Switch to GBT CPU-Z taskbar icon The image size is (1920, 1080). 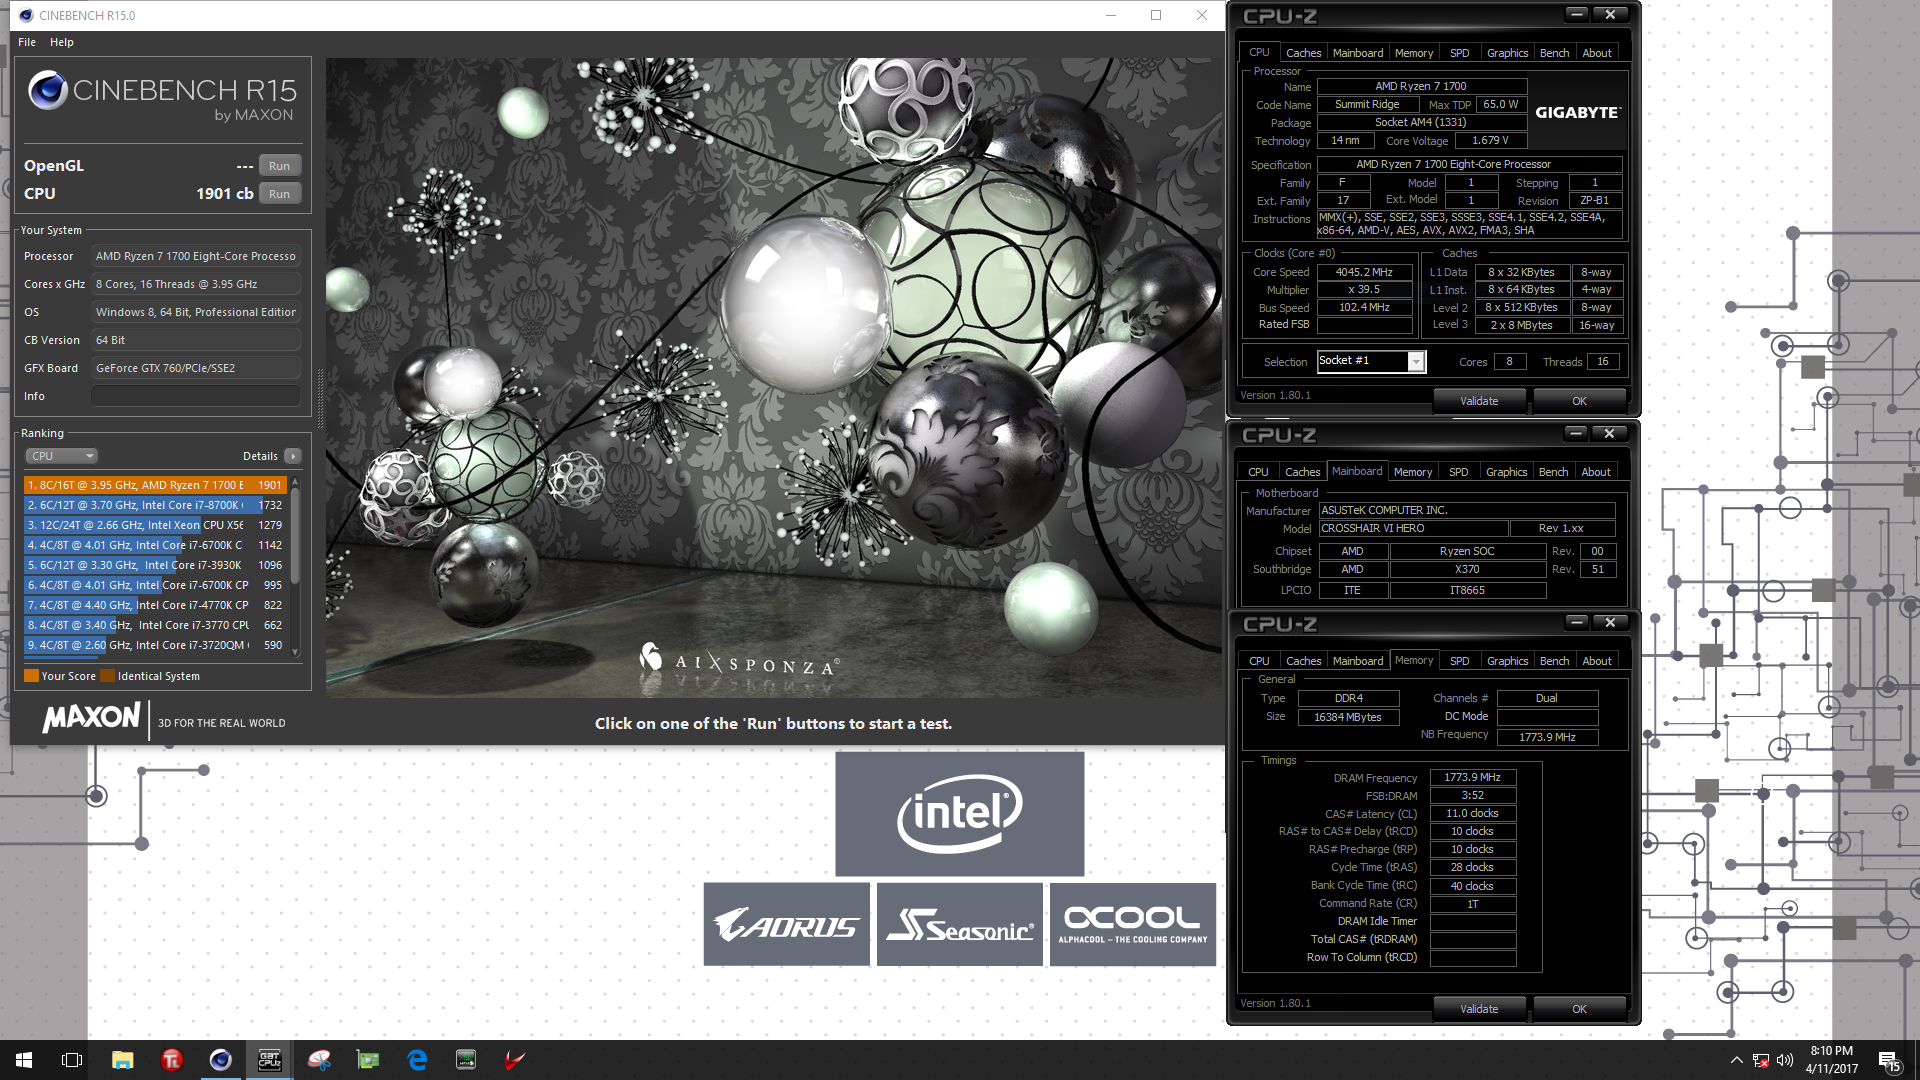coord(269,1060)
